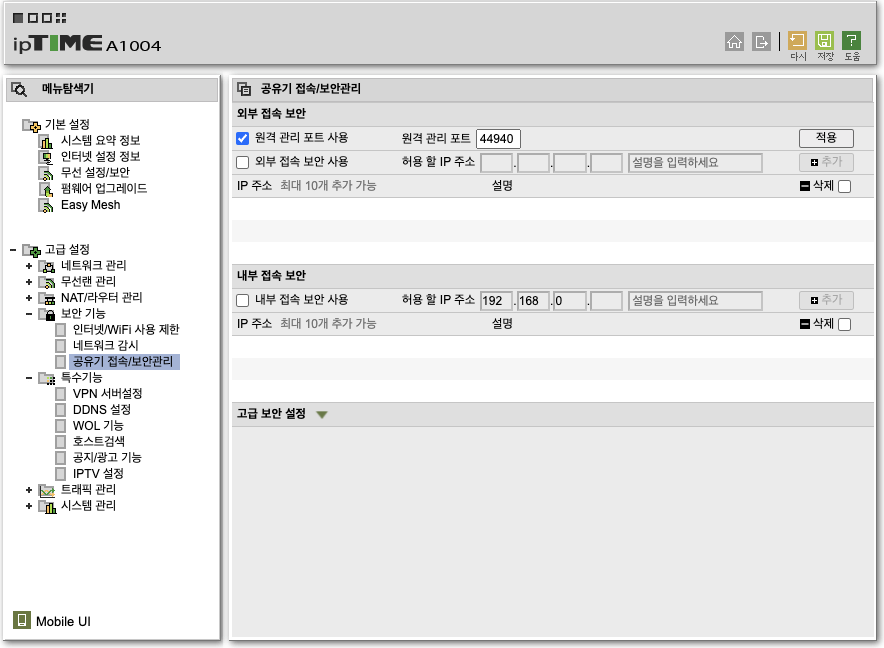Viewport: 884px width, 648px height.
Task: Open 네트워크 감시 menu item
Action: (105, 345)
